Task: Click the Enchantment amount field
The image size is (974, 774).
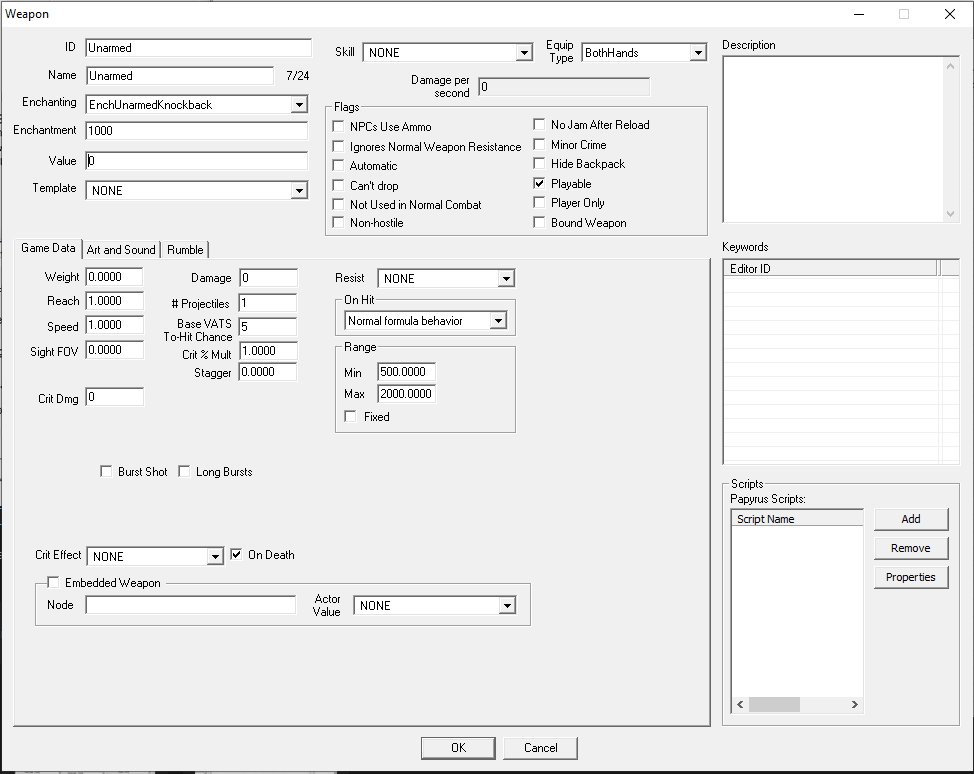Action: point(196,130)
